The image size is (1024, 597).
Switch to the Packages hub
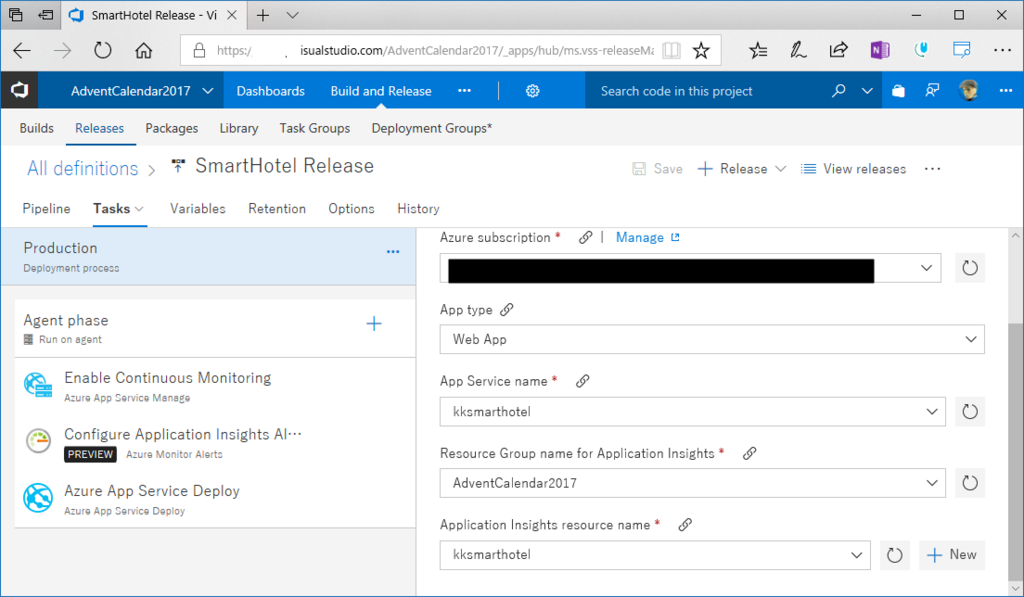click(x=172, y=128)
